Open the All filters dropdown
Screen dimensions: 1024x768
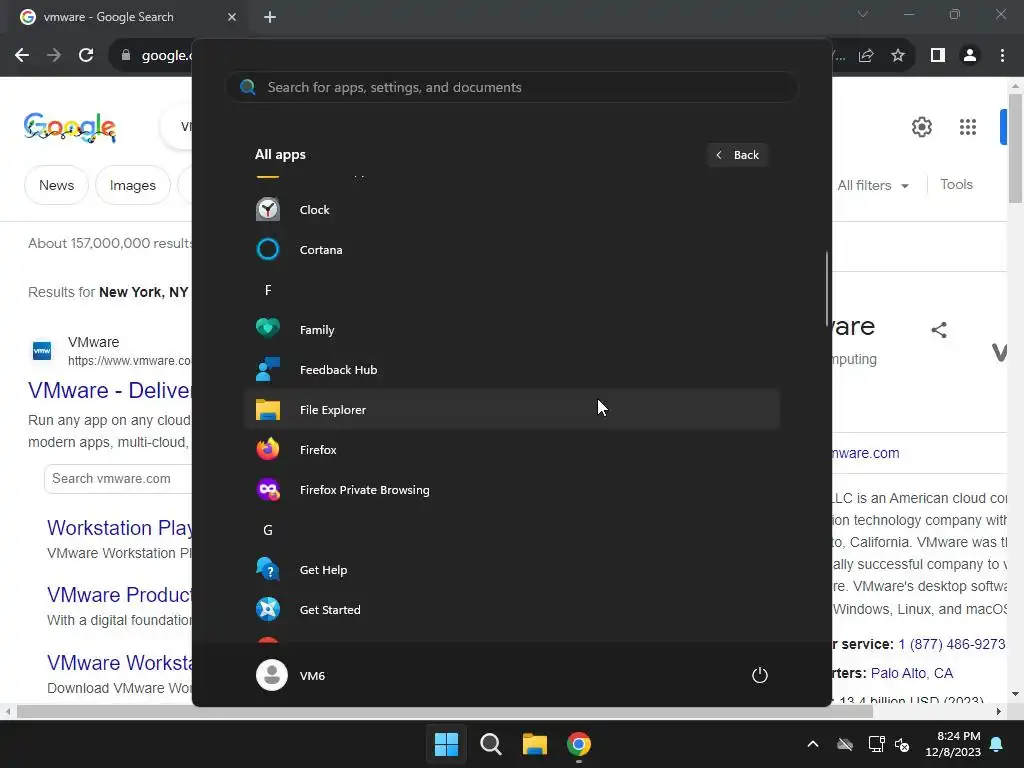873,185
